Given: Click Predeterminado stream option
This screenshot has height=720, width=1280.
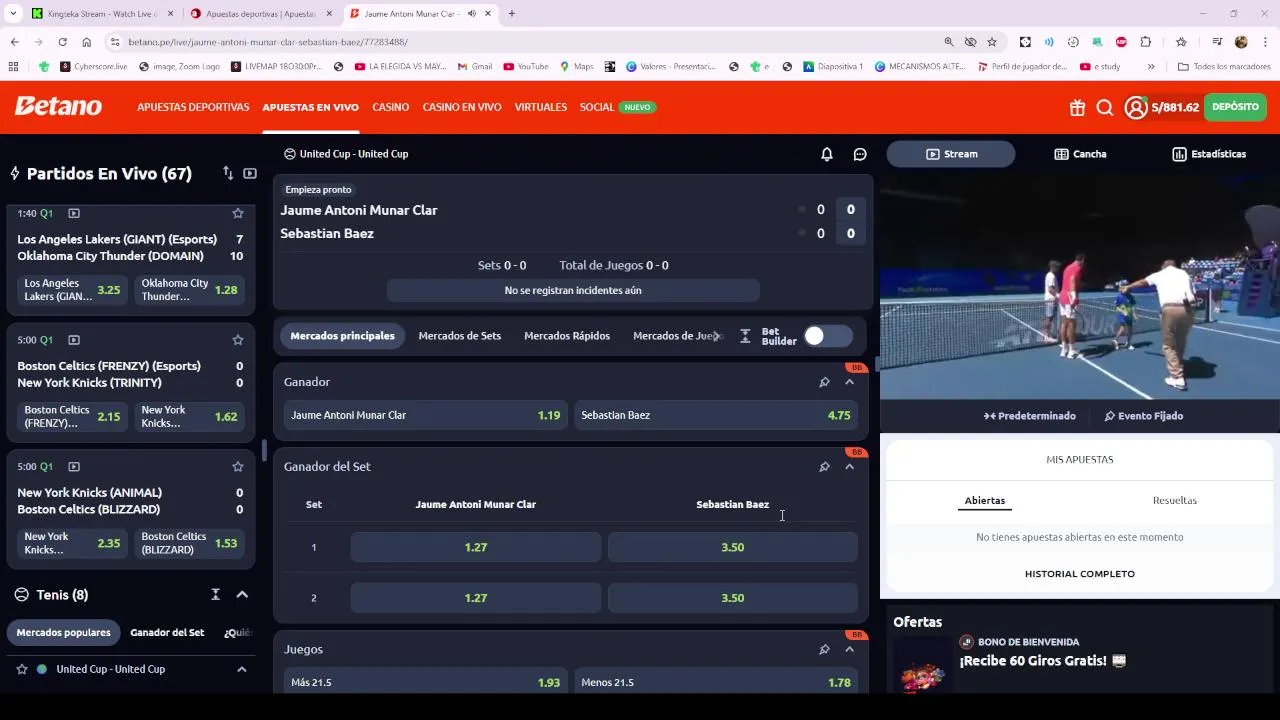Looking at the screenshot, I should [1030, 416].
